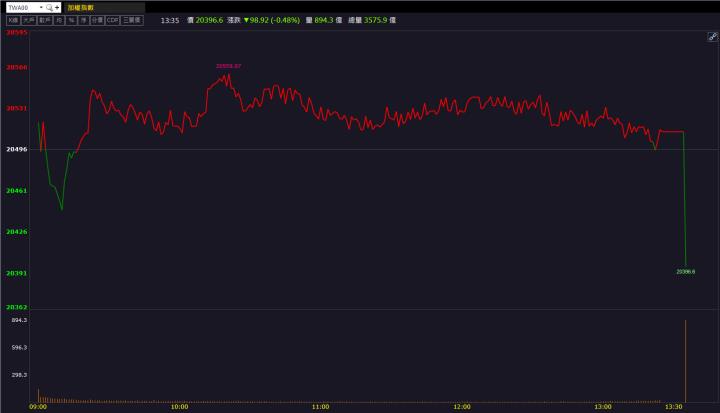Select the 分量 volume button
This screenshot has width=720, height=413.
97,19
